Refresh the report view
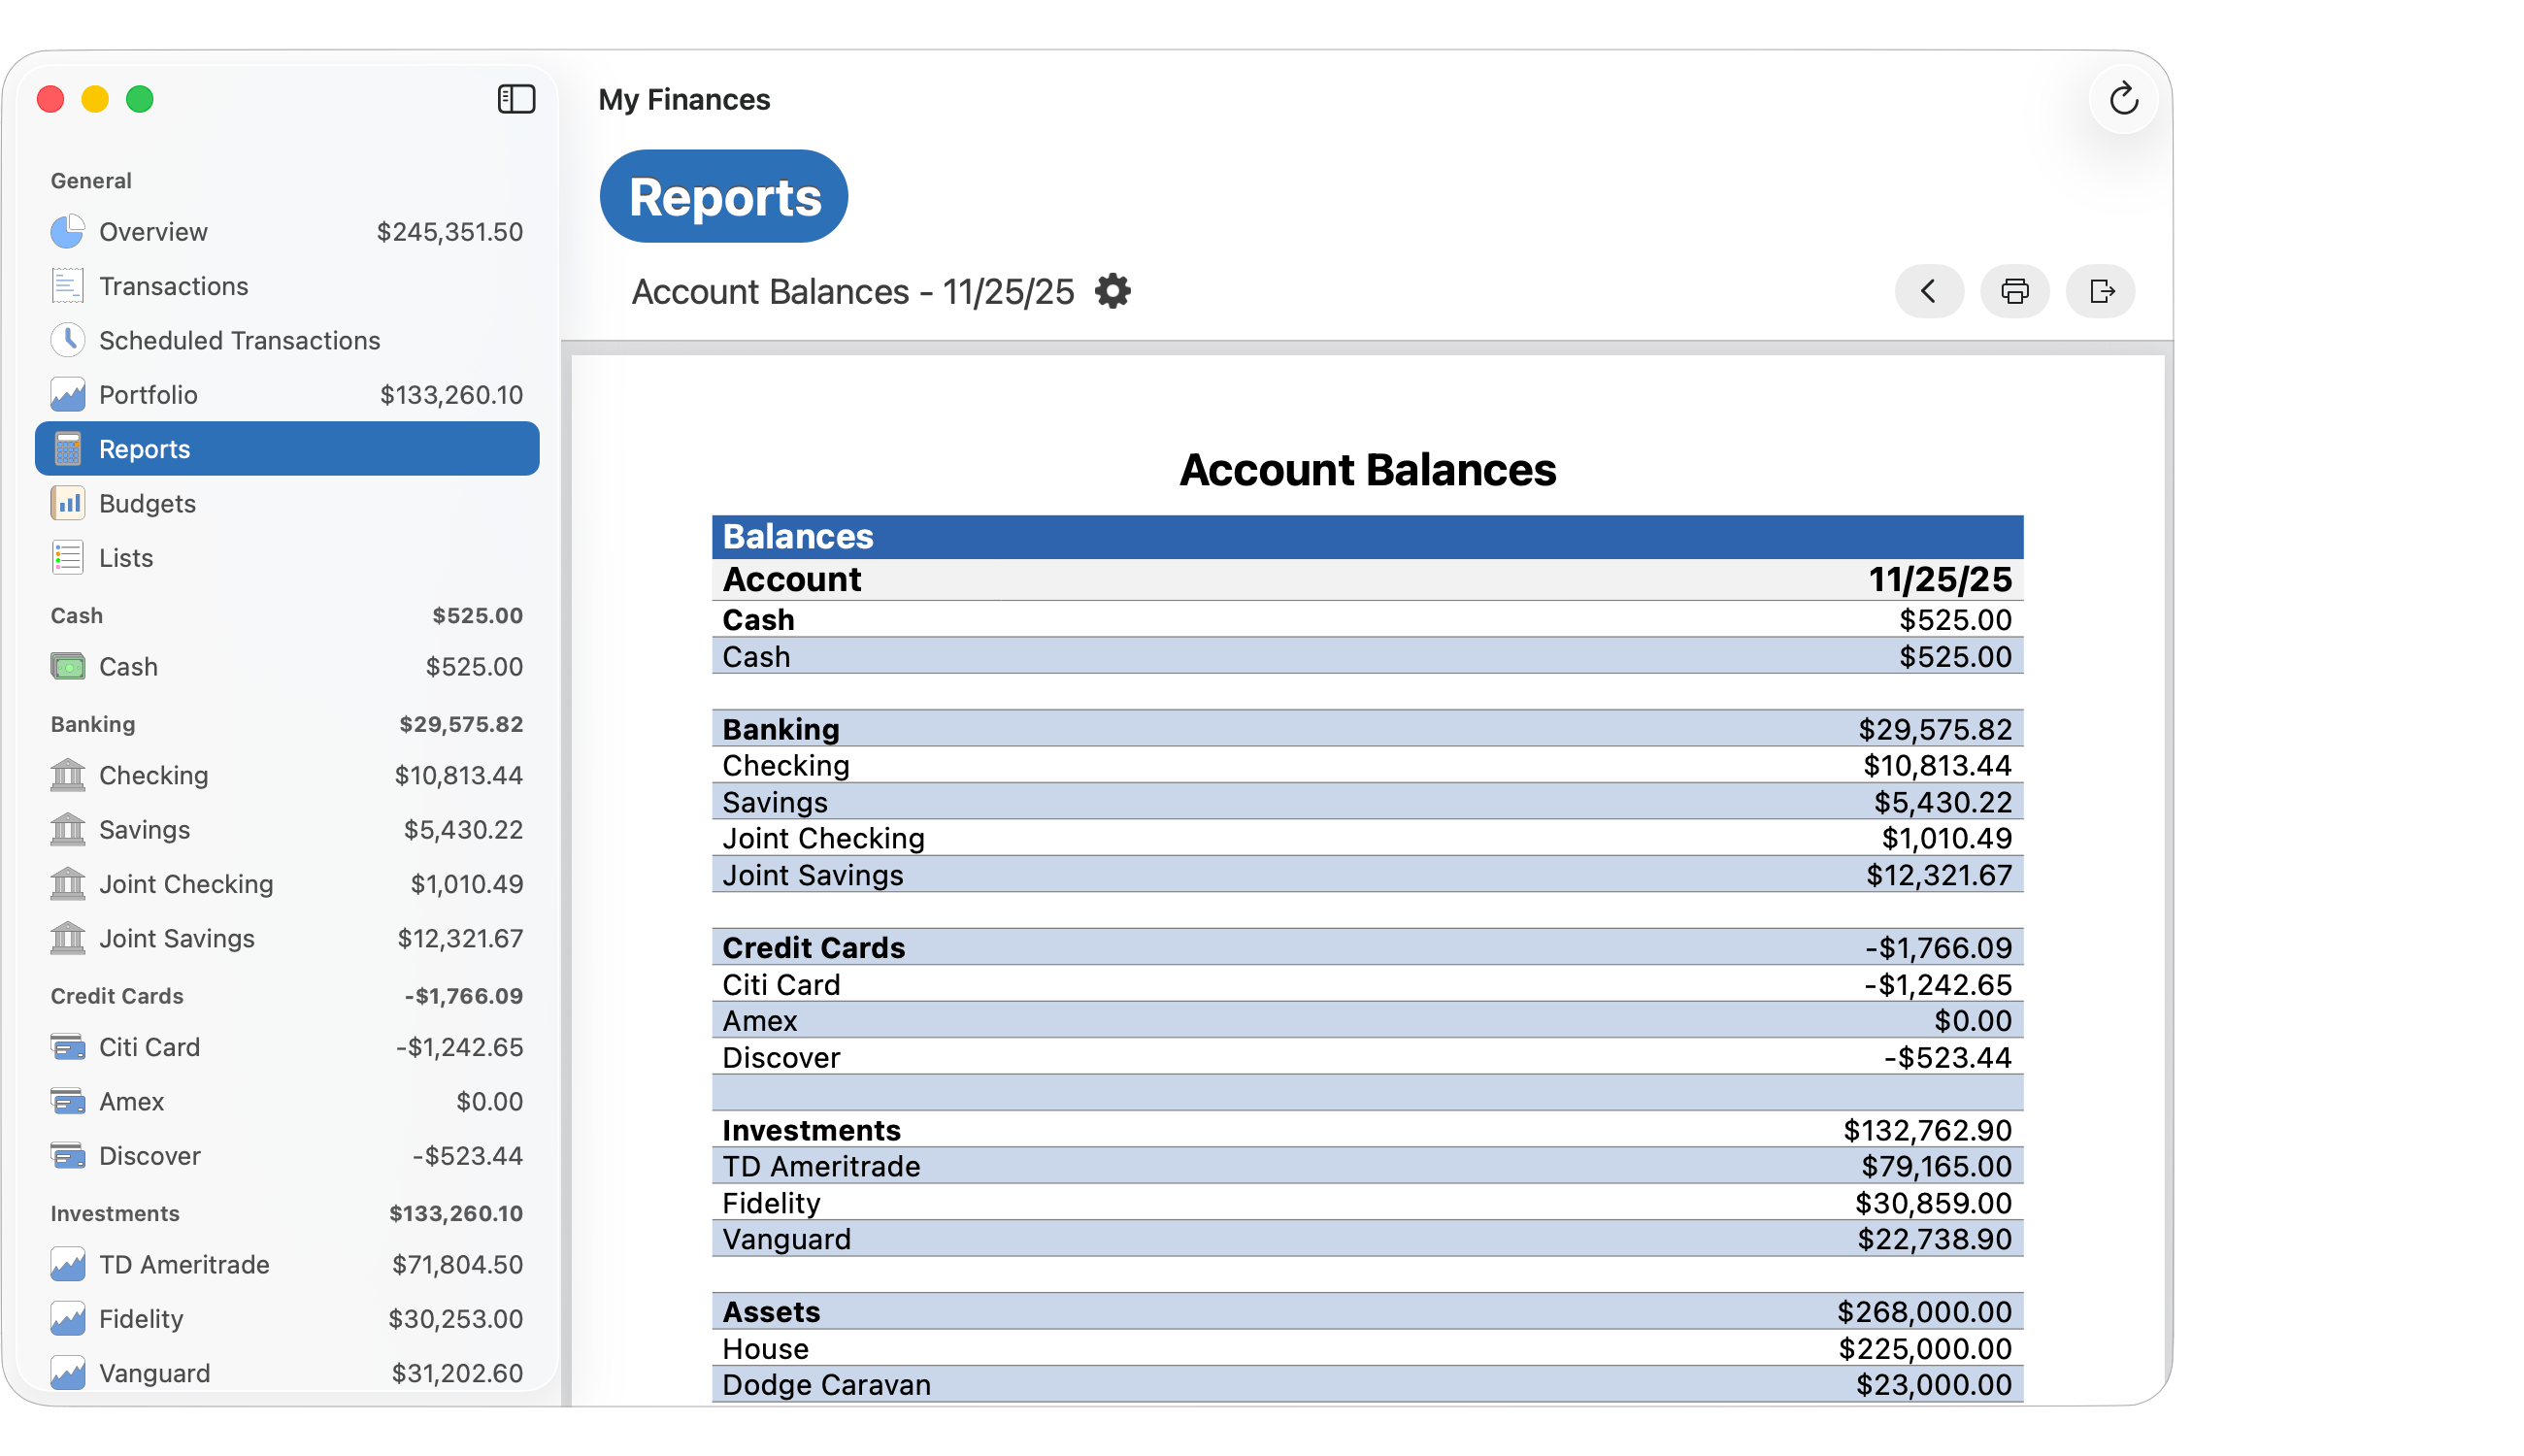The image size is (2524, 1456). [x=2123, y=99]
